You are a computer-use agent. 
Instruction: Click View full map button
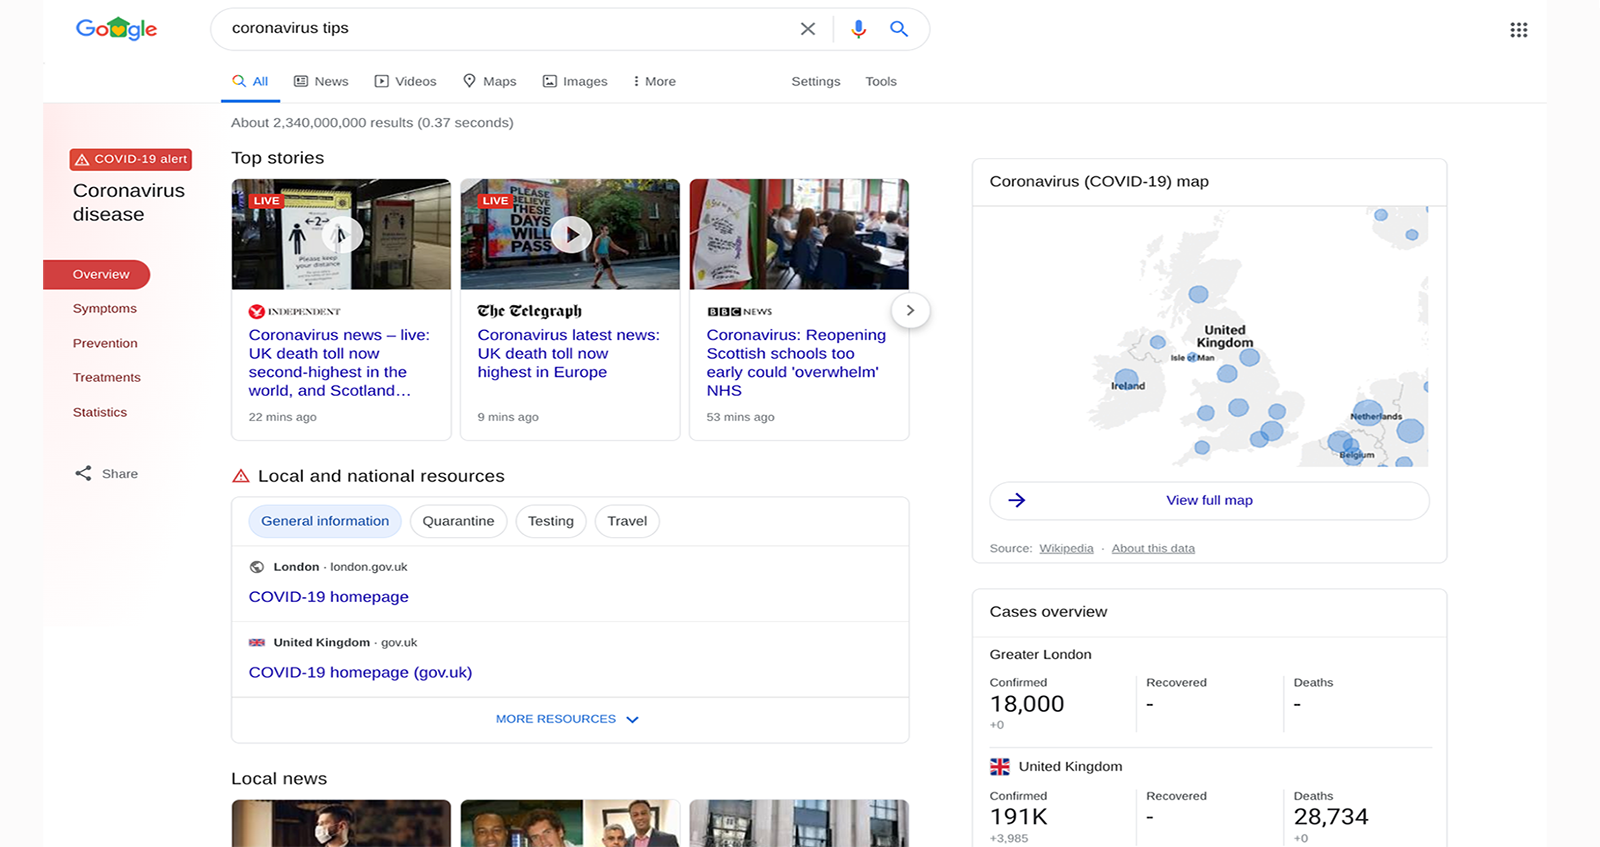coord(1209,500)
